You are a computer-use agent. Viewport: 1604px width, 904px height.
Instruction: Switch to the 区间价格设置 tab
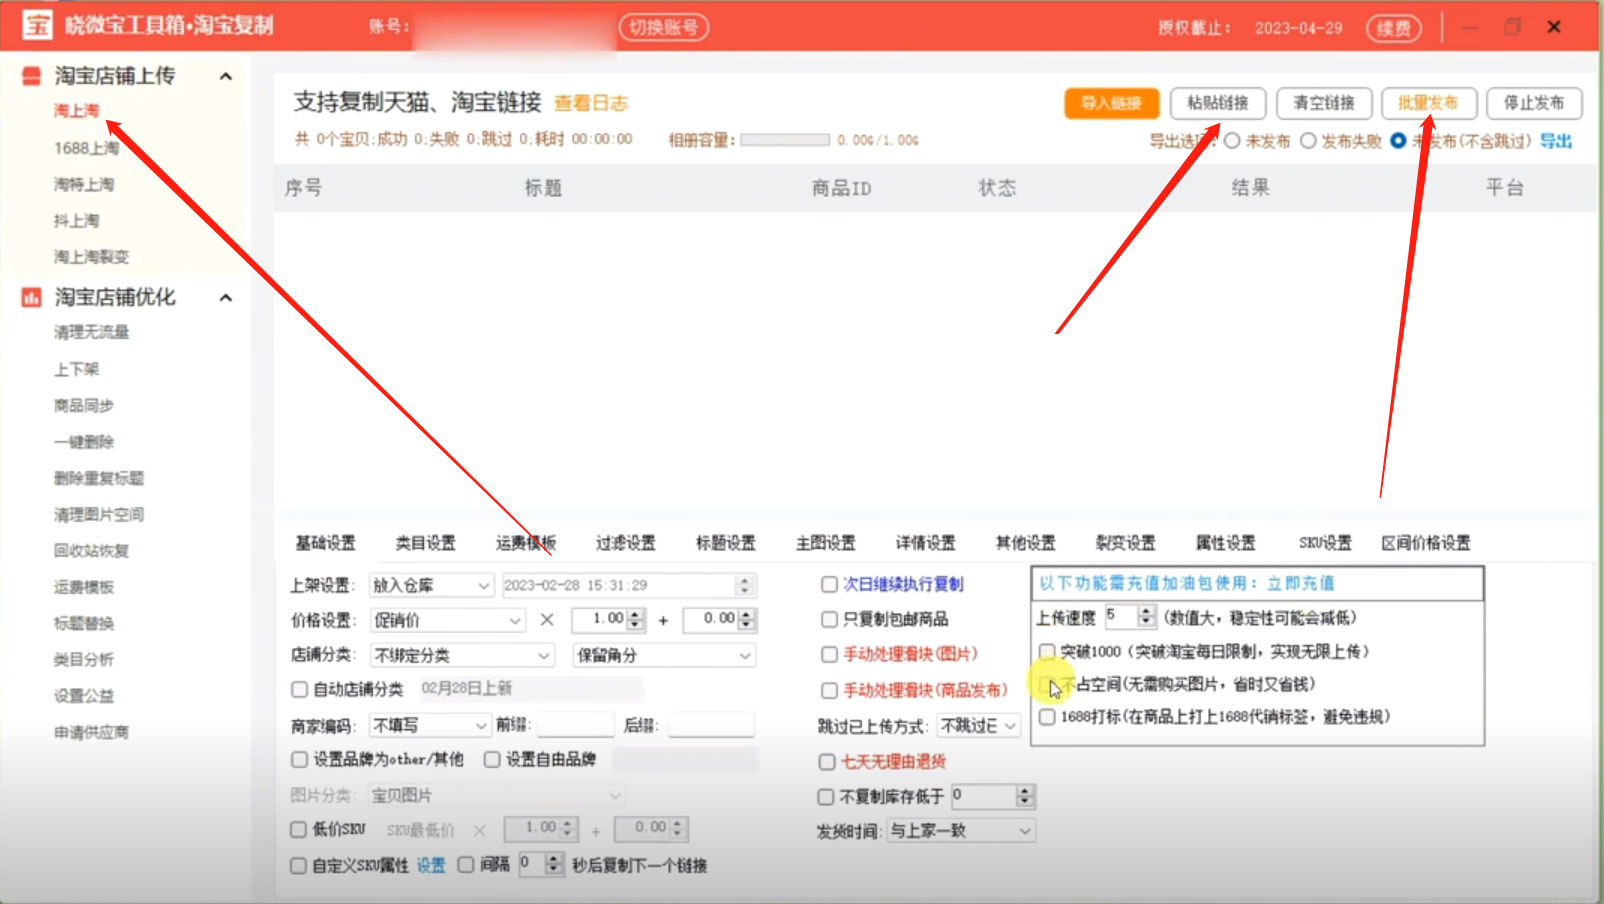coord(1426,543)
